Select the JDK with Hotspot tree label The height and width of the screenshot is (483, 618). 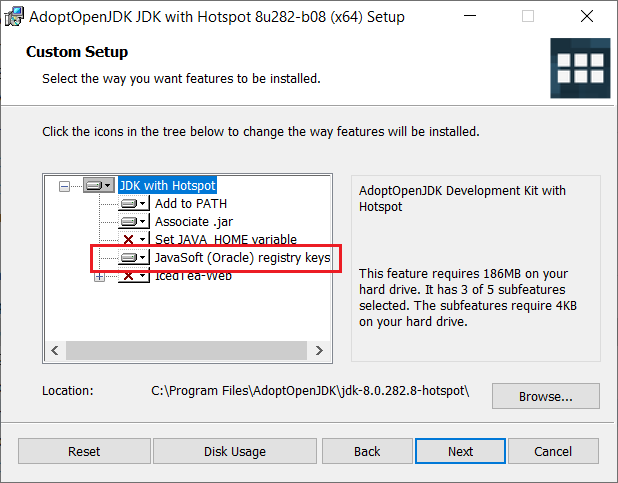[x=168, y=185]
